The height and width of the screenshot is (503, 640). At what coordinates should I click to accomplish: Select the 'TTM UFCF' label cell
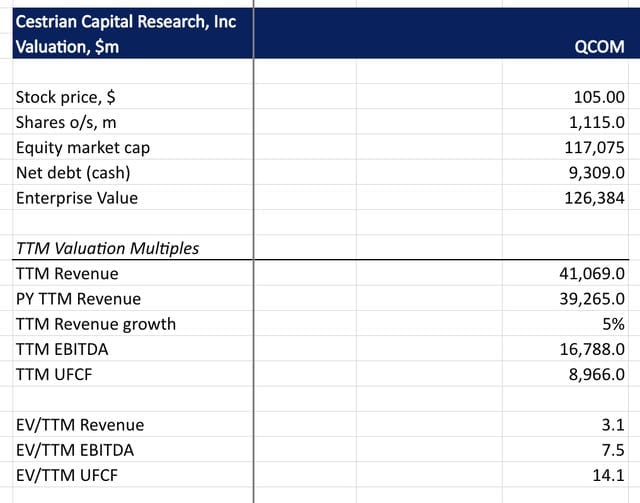point(54,374)
